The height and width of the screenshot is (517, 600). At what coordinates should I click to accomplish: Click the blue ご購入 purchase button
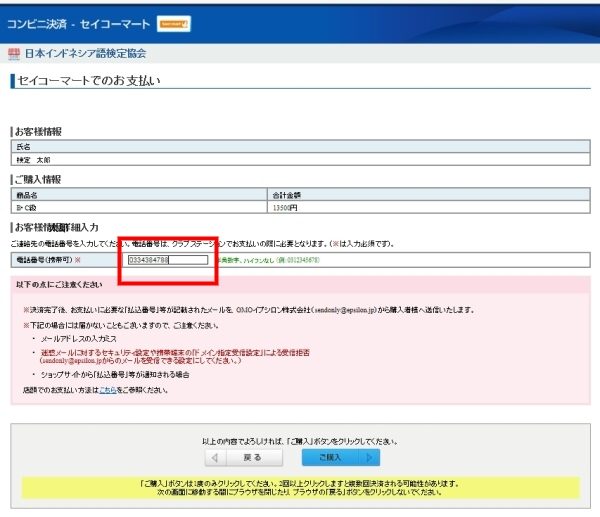341,458
